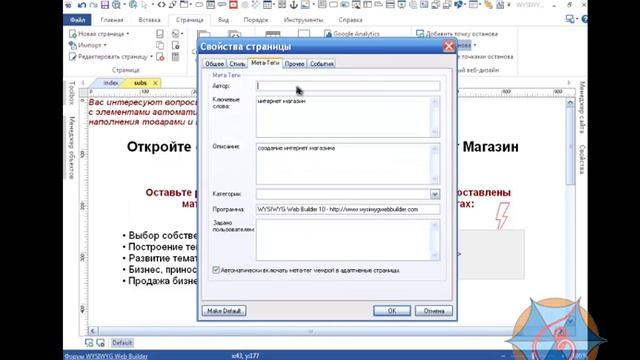Click the first view icon left of Default
The width and height of the screenshot is (640, 360).
pyautogui.click(x=89, y=343)
